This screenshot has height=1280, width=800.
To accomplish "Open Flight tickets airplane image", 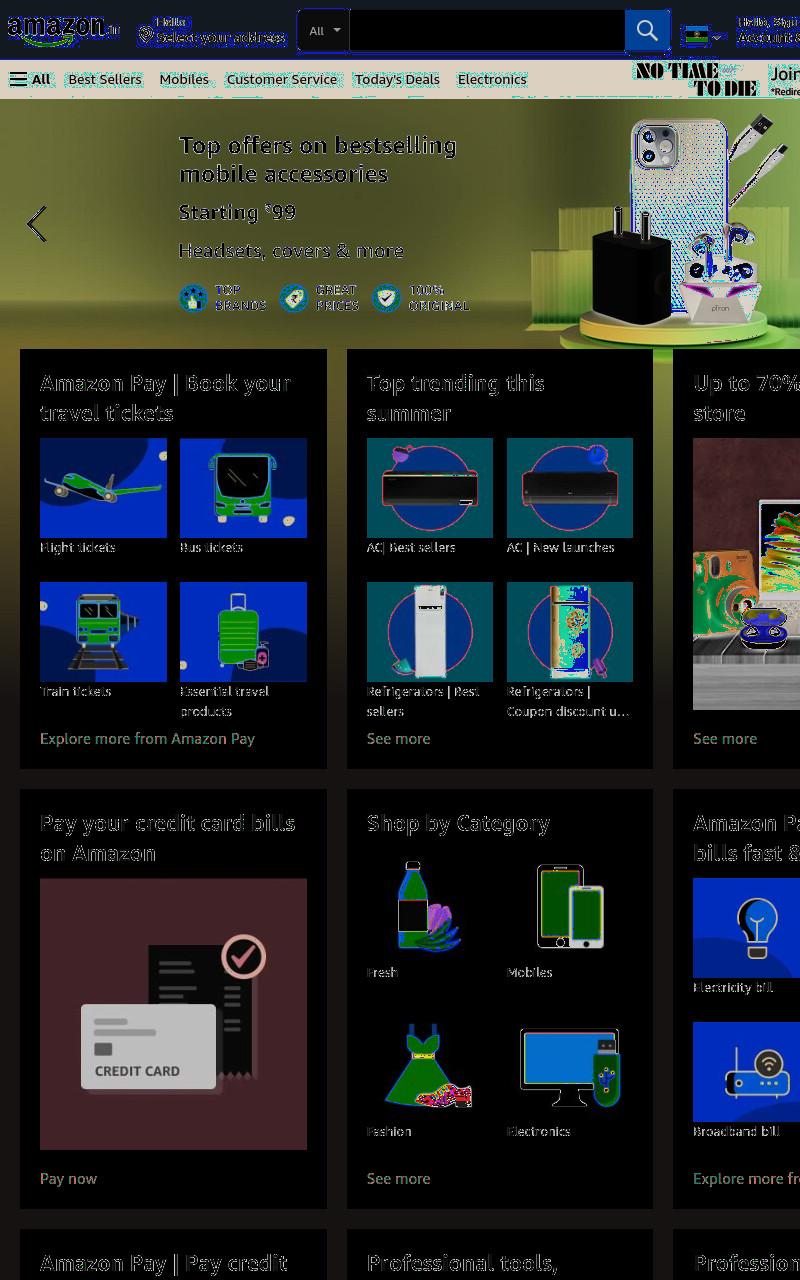I will (103, 488).
